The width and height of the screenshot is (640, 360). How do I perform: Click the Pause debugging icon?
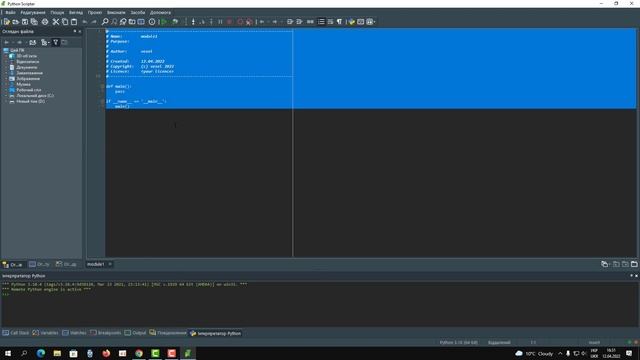tap(220, 22)
